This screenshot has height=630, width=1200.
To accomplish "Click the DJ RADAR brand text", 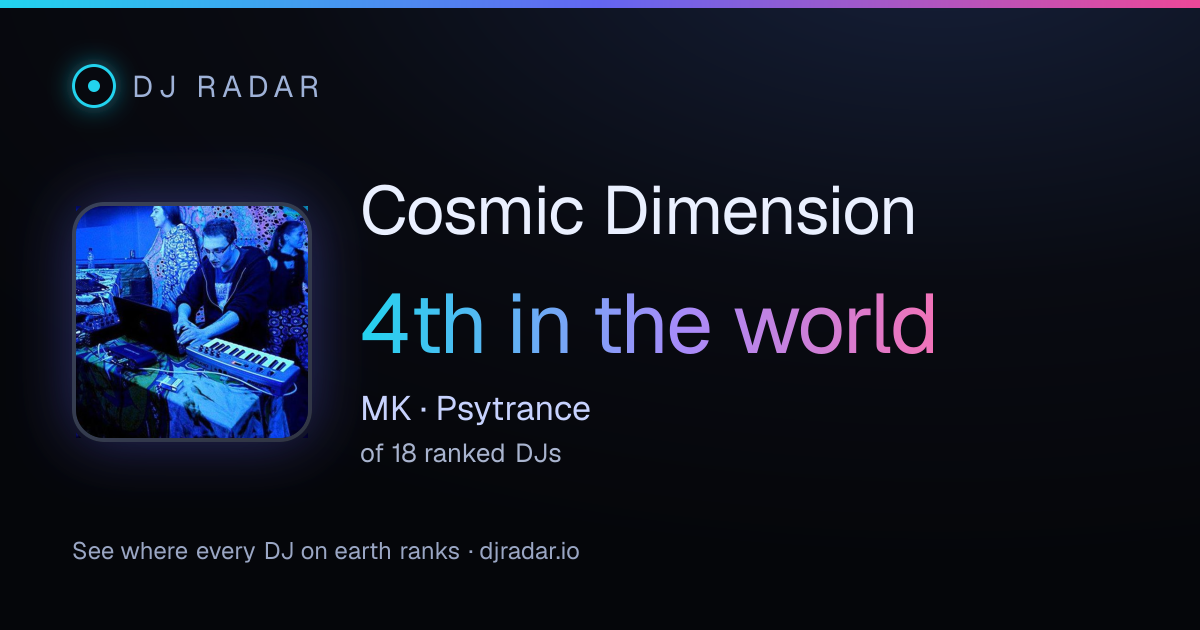I will [x=227, y=87].
